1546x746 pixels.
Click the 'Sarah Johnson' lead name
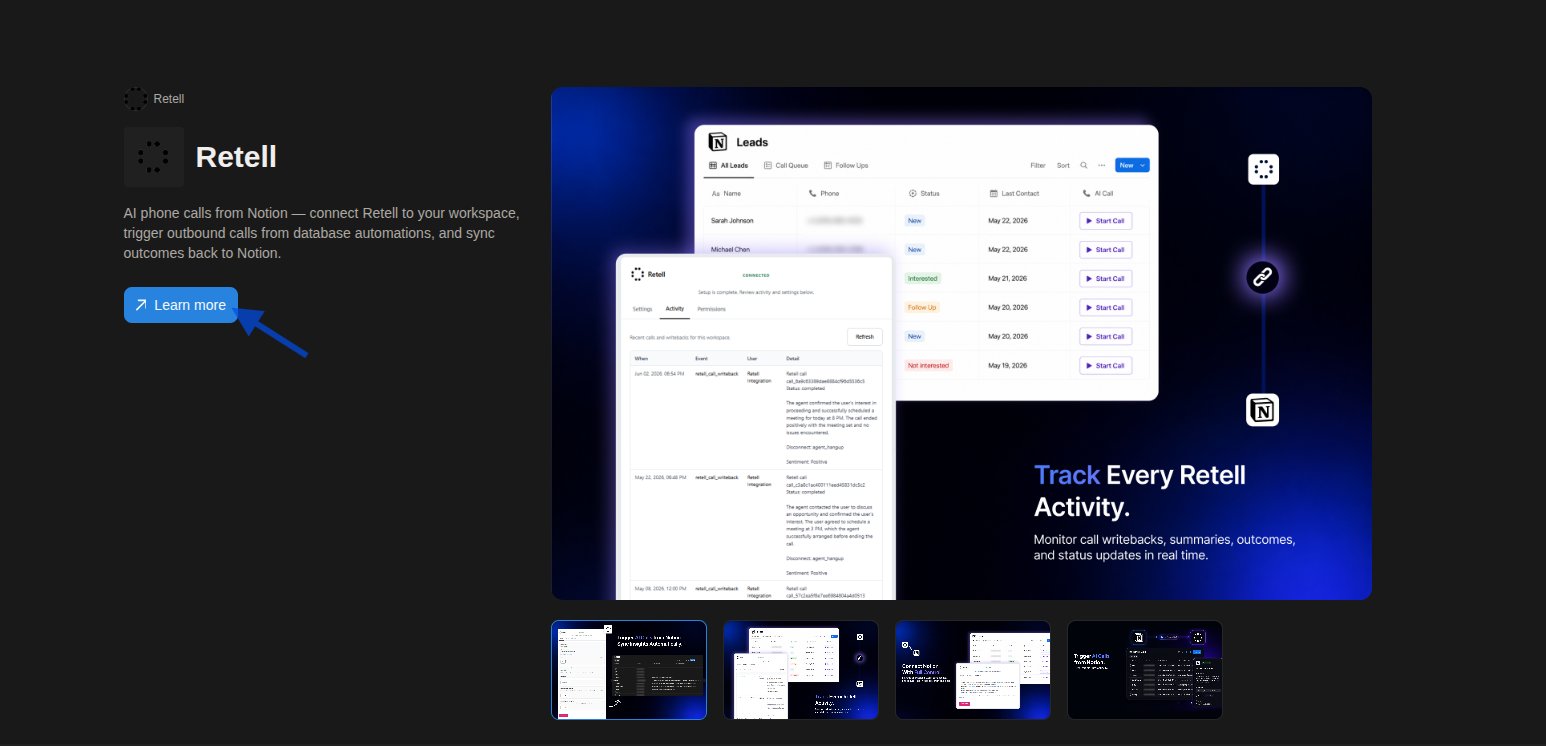pos(732,221)
